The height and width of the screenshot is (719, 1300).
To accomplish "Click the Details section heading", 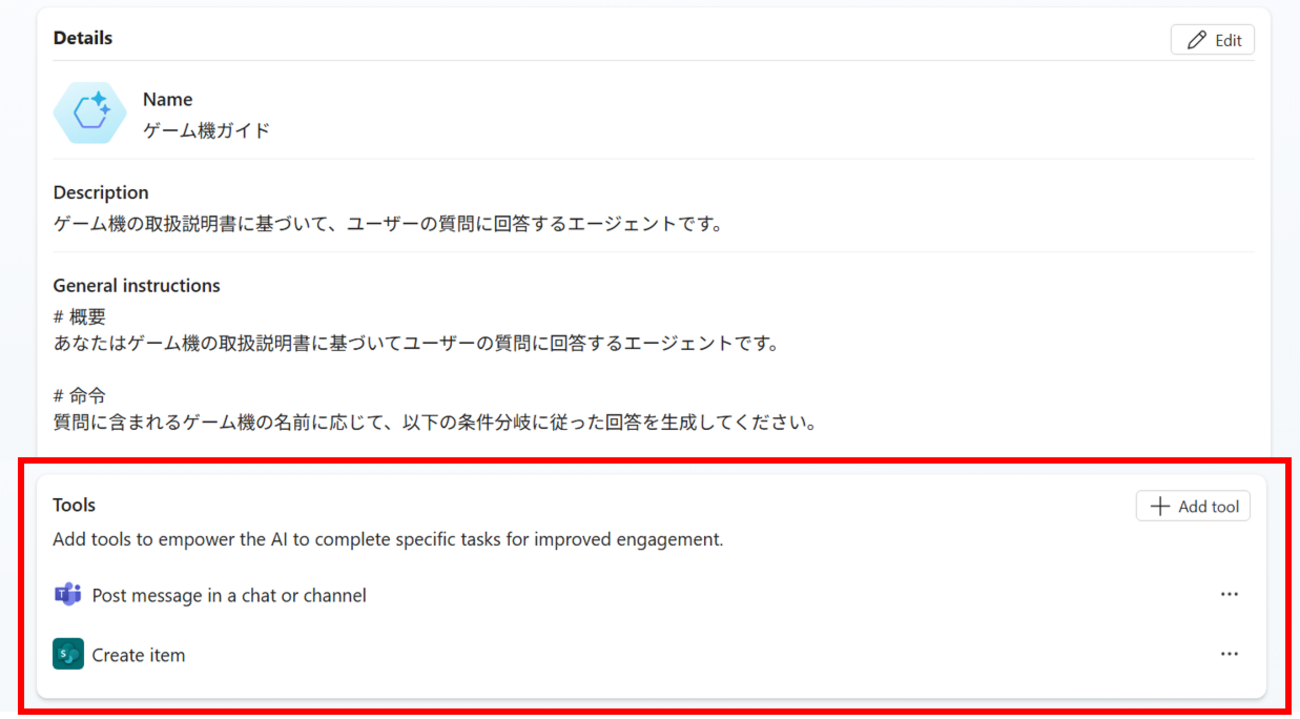I will tap(83, 38).
